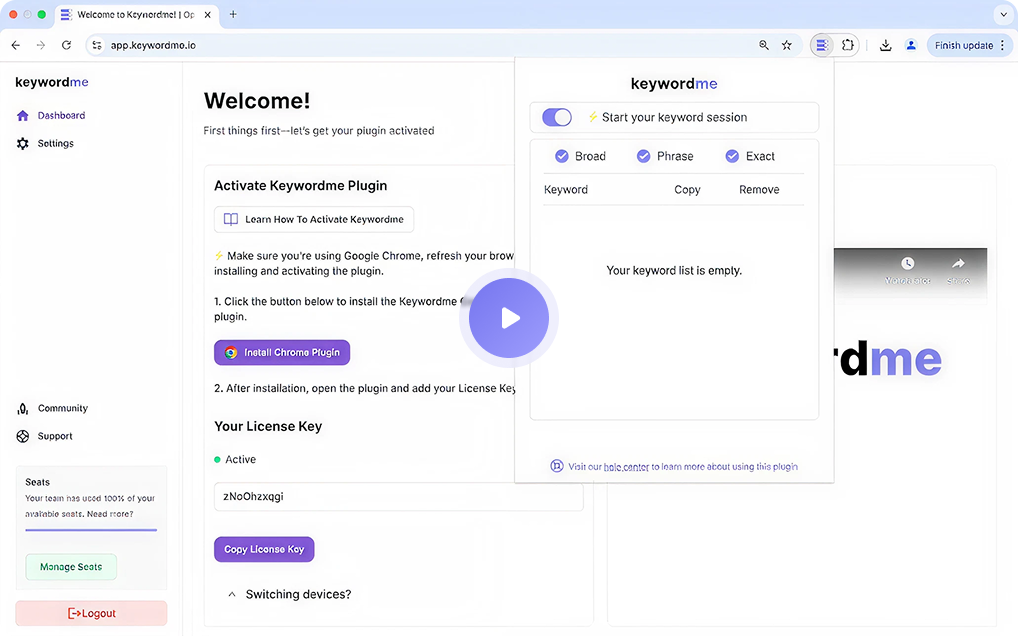
Task: Click the zoom magnifier icon in address bar
Action: [x=764, y=45]
